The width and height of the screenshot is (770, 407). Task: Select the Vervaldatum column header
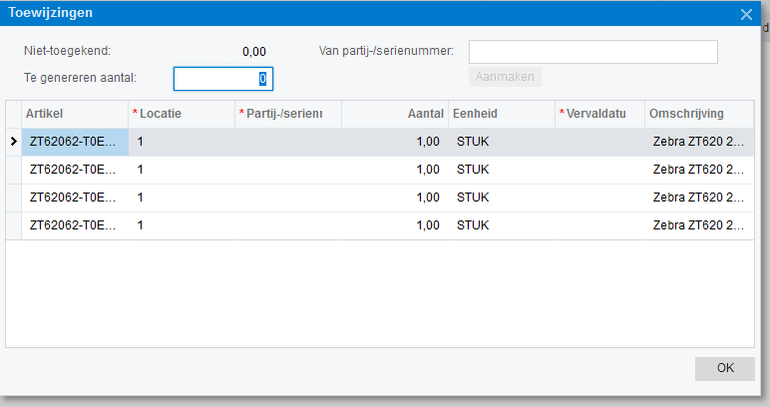click(x=598, y=114)
